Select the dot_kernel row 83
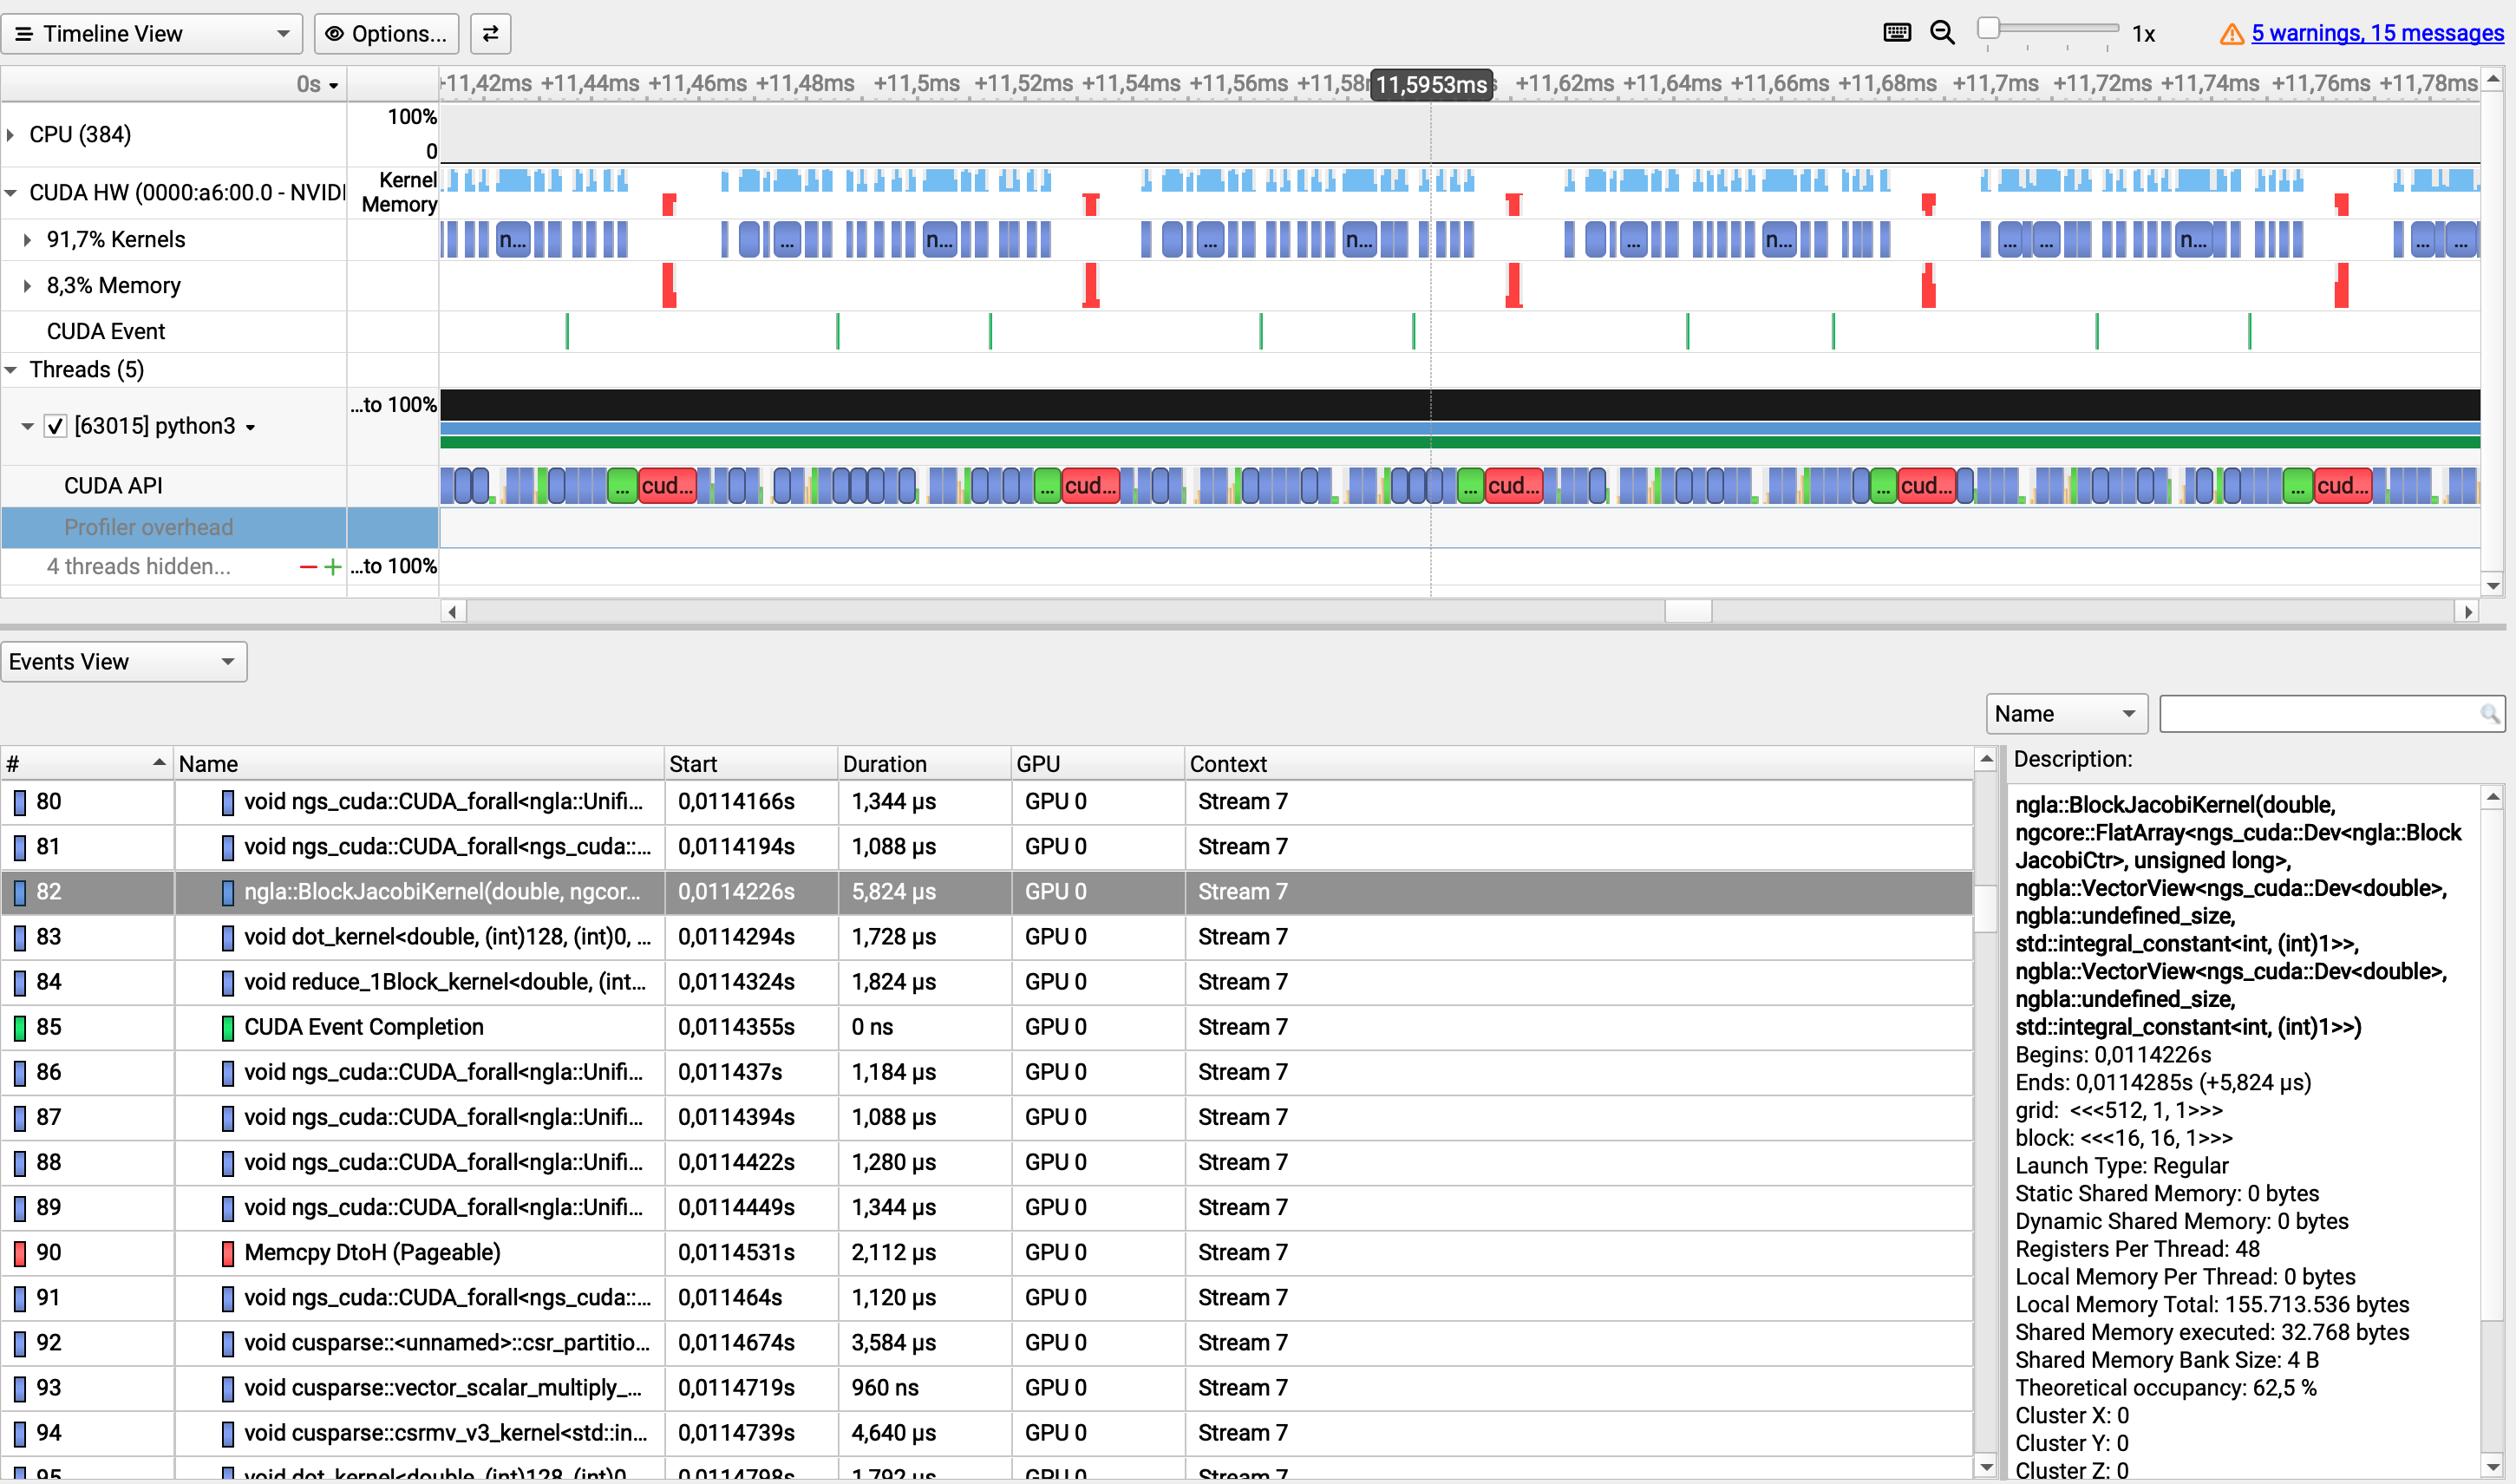 pyautogui.click(x=986, y=936)
